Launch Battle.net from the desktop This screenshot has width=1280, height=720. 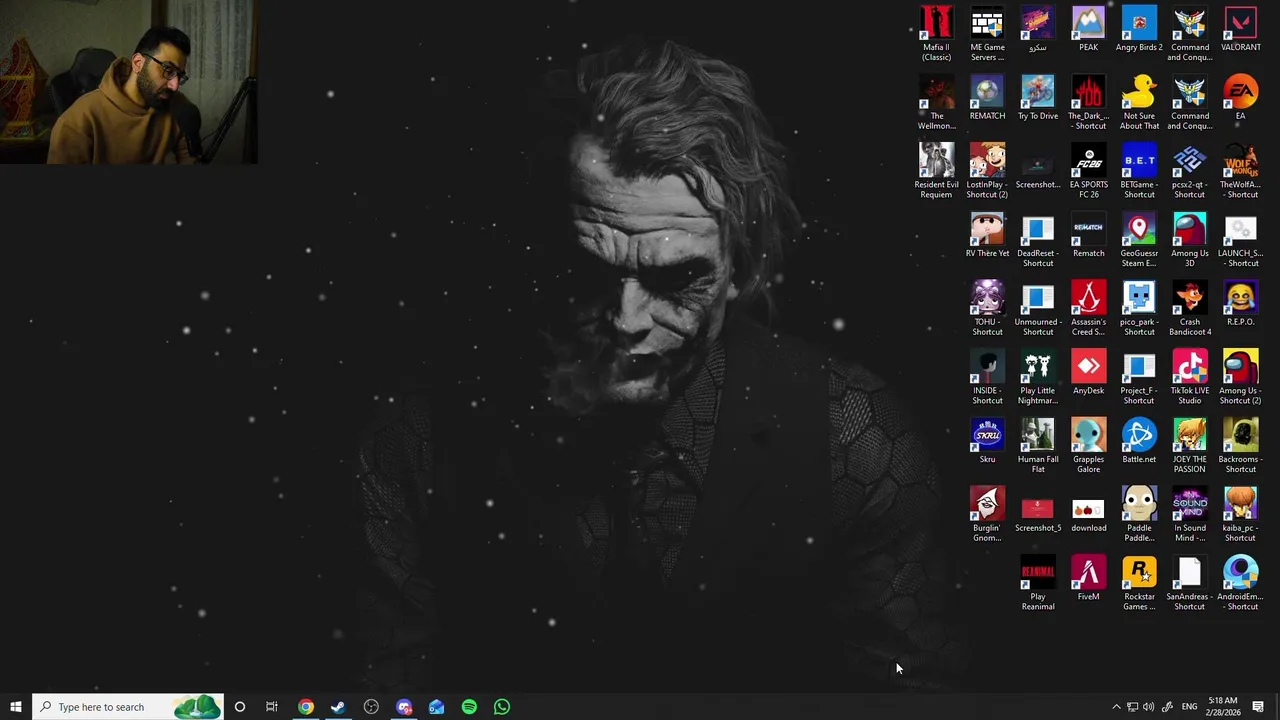(1139, 440)
